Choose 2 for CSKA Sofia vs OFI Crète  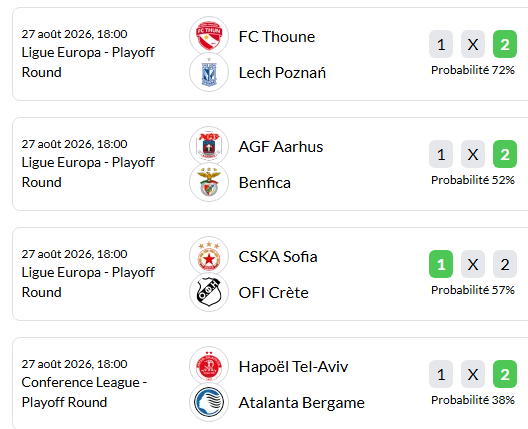[505, 264]
